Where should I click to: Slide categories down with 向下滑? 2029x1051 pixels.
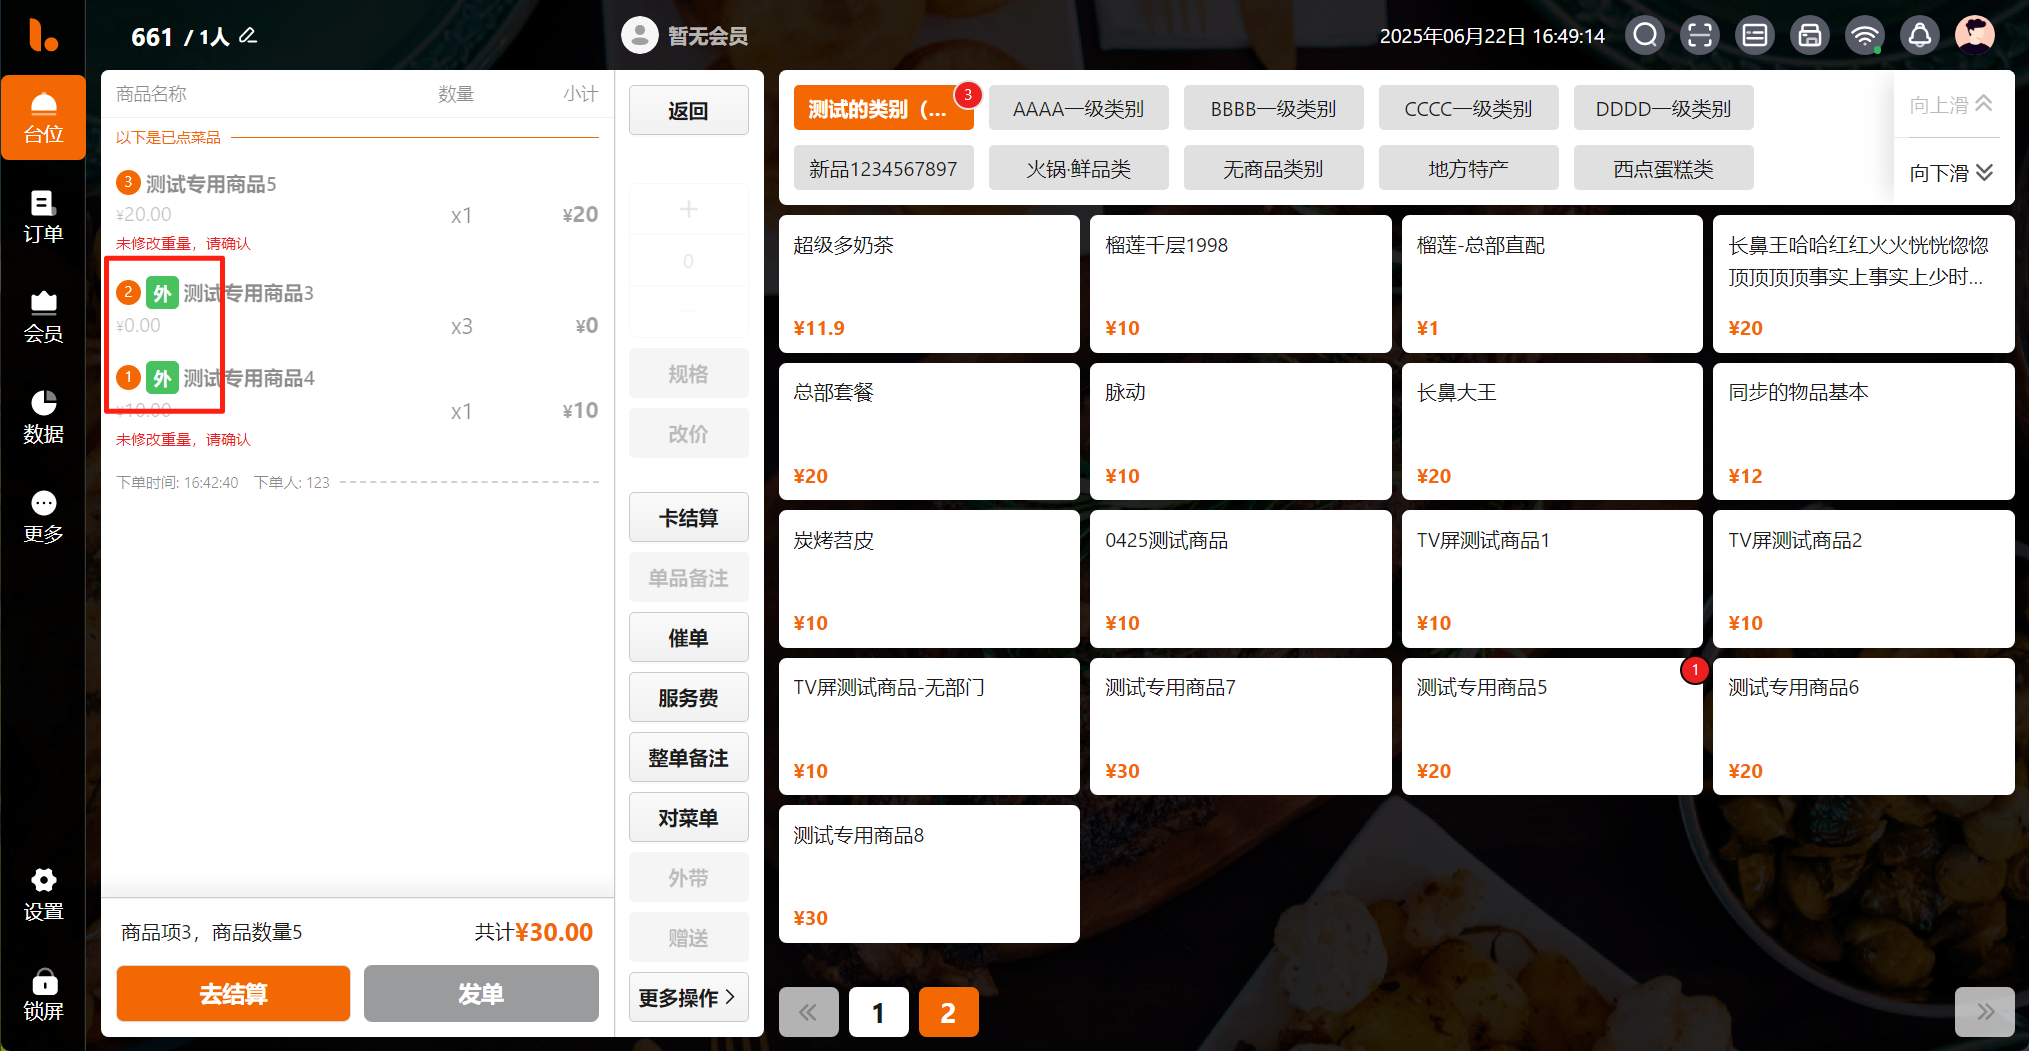point(1950,172)
